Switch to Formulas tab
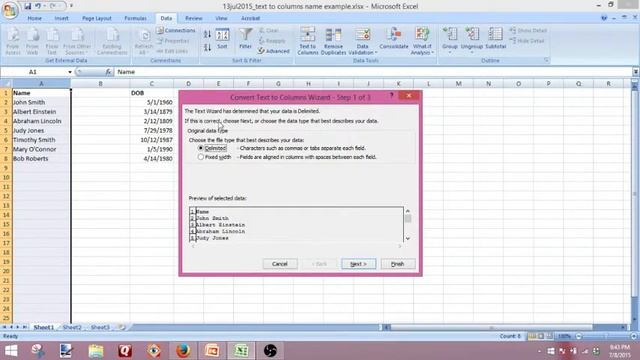This screenshot has height=360, width=640. point(136,18)
